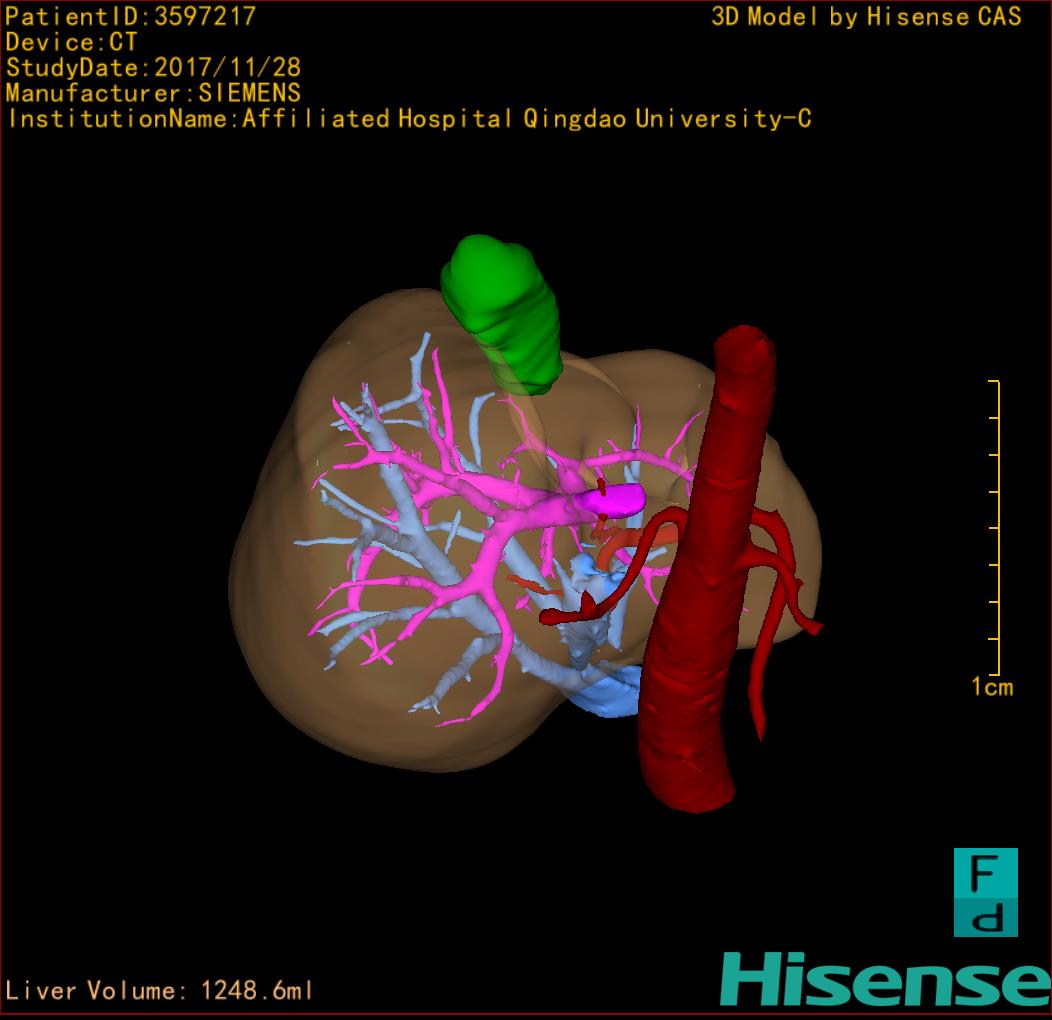Click the 'Device:CT' text
The image size is (1052, 1020).
pos(71,42)
